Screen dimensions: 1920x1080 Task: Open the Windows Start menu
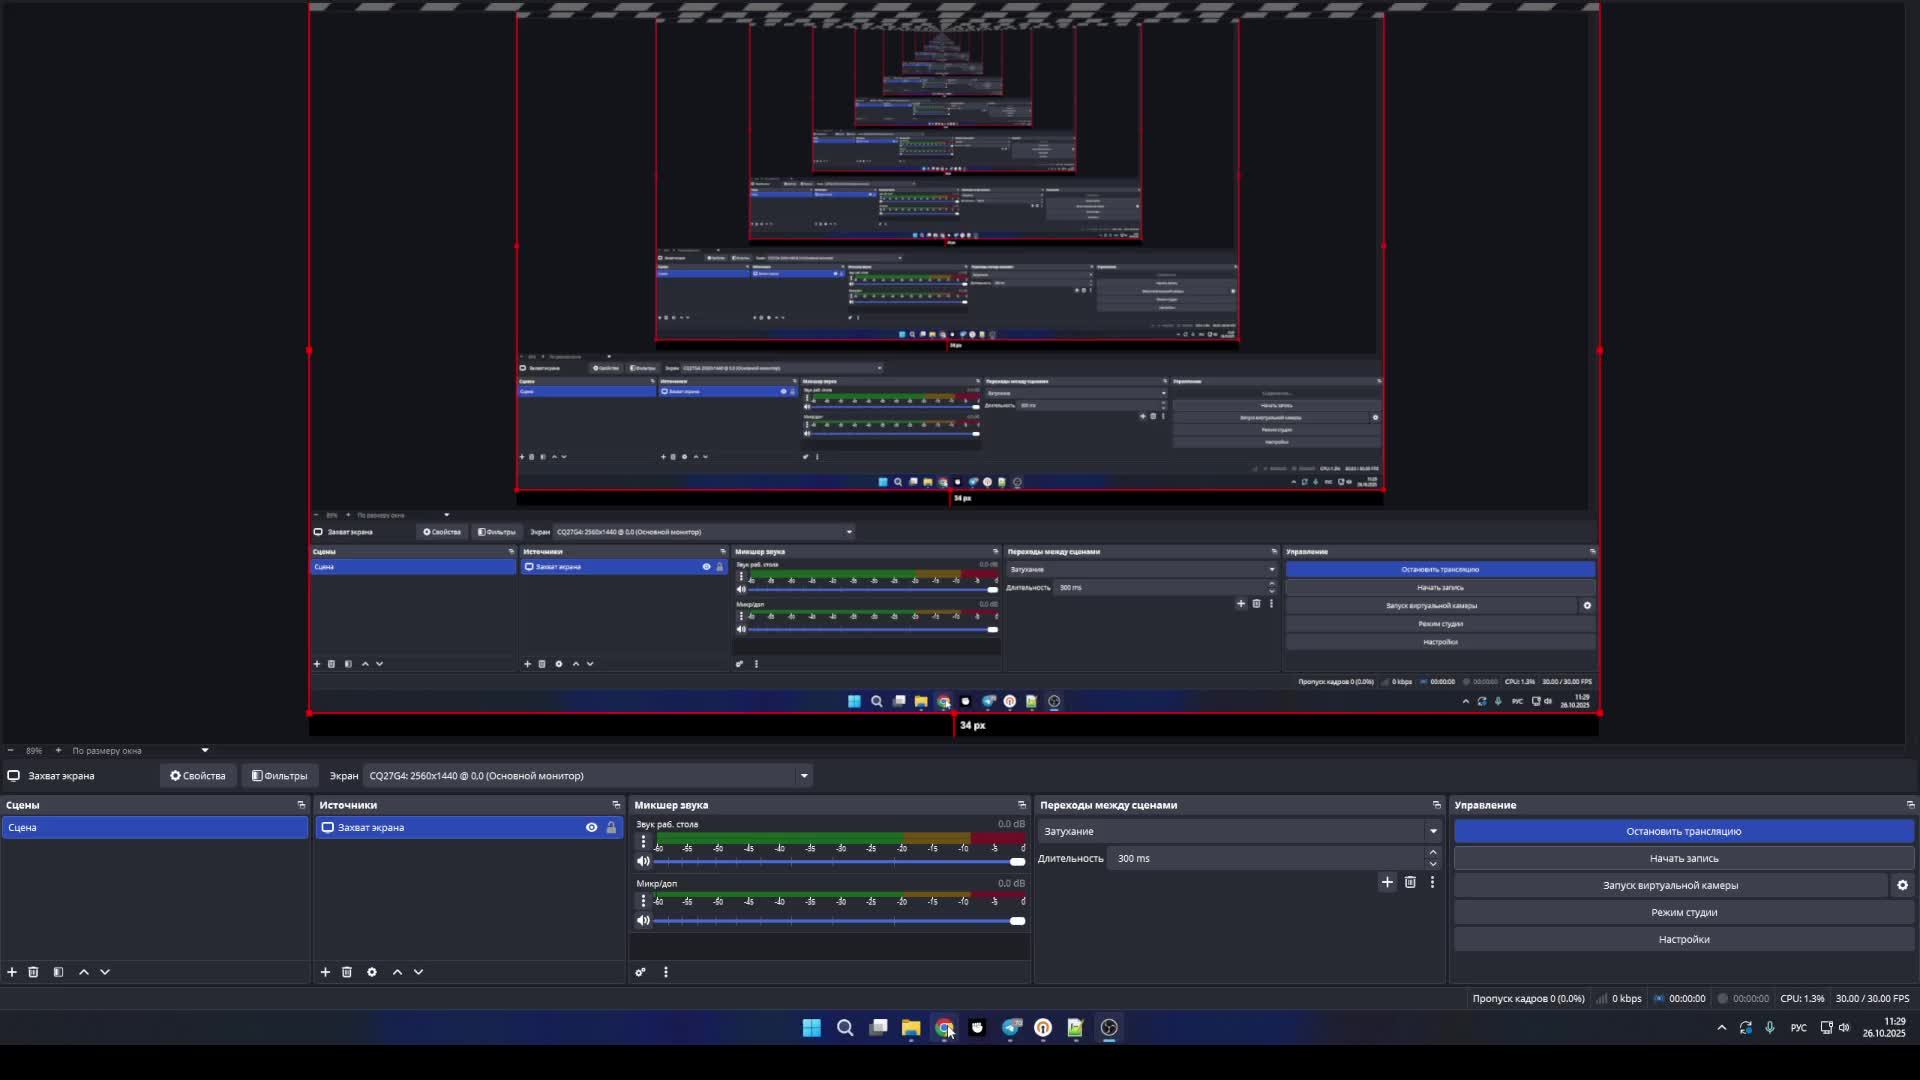812,1027
